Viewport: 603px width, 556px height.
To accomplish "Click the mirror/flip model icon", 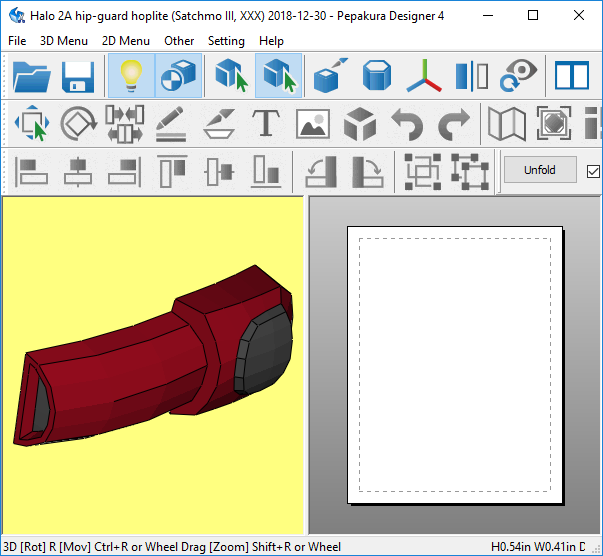I will [x=472, y=77].
